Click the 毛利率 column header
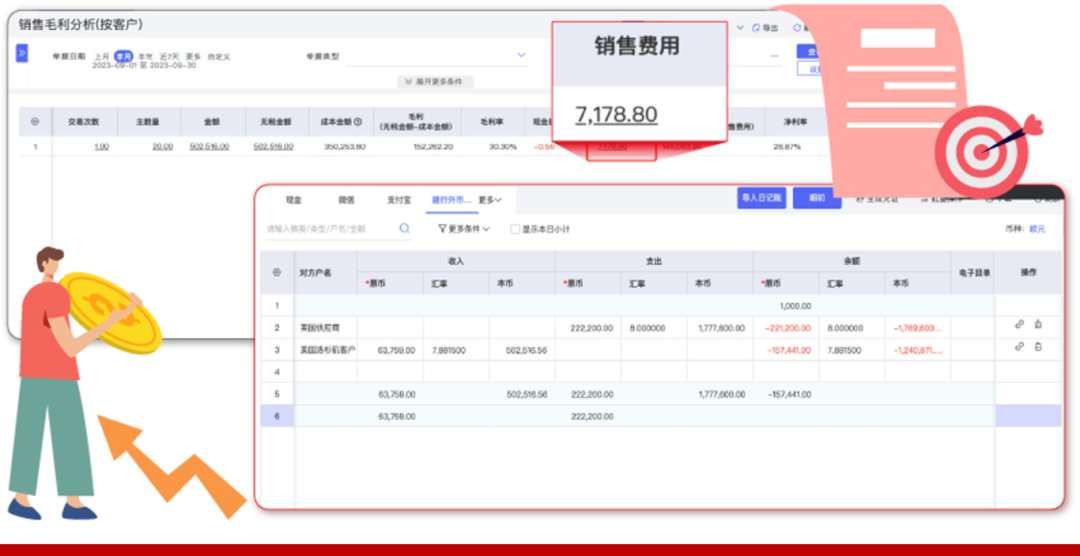 493,121
